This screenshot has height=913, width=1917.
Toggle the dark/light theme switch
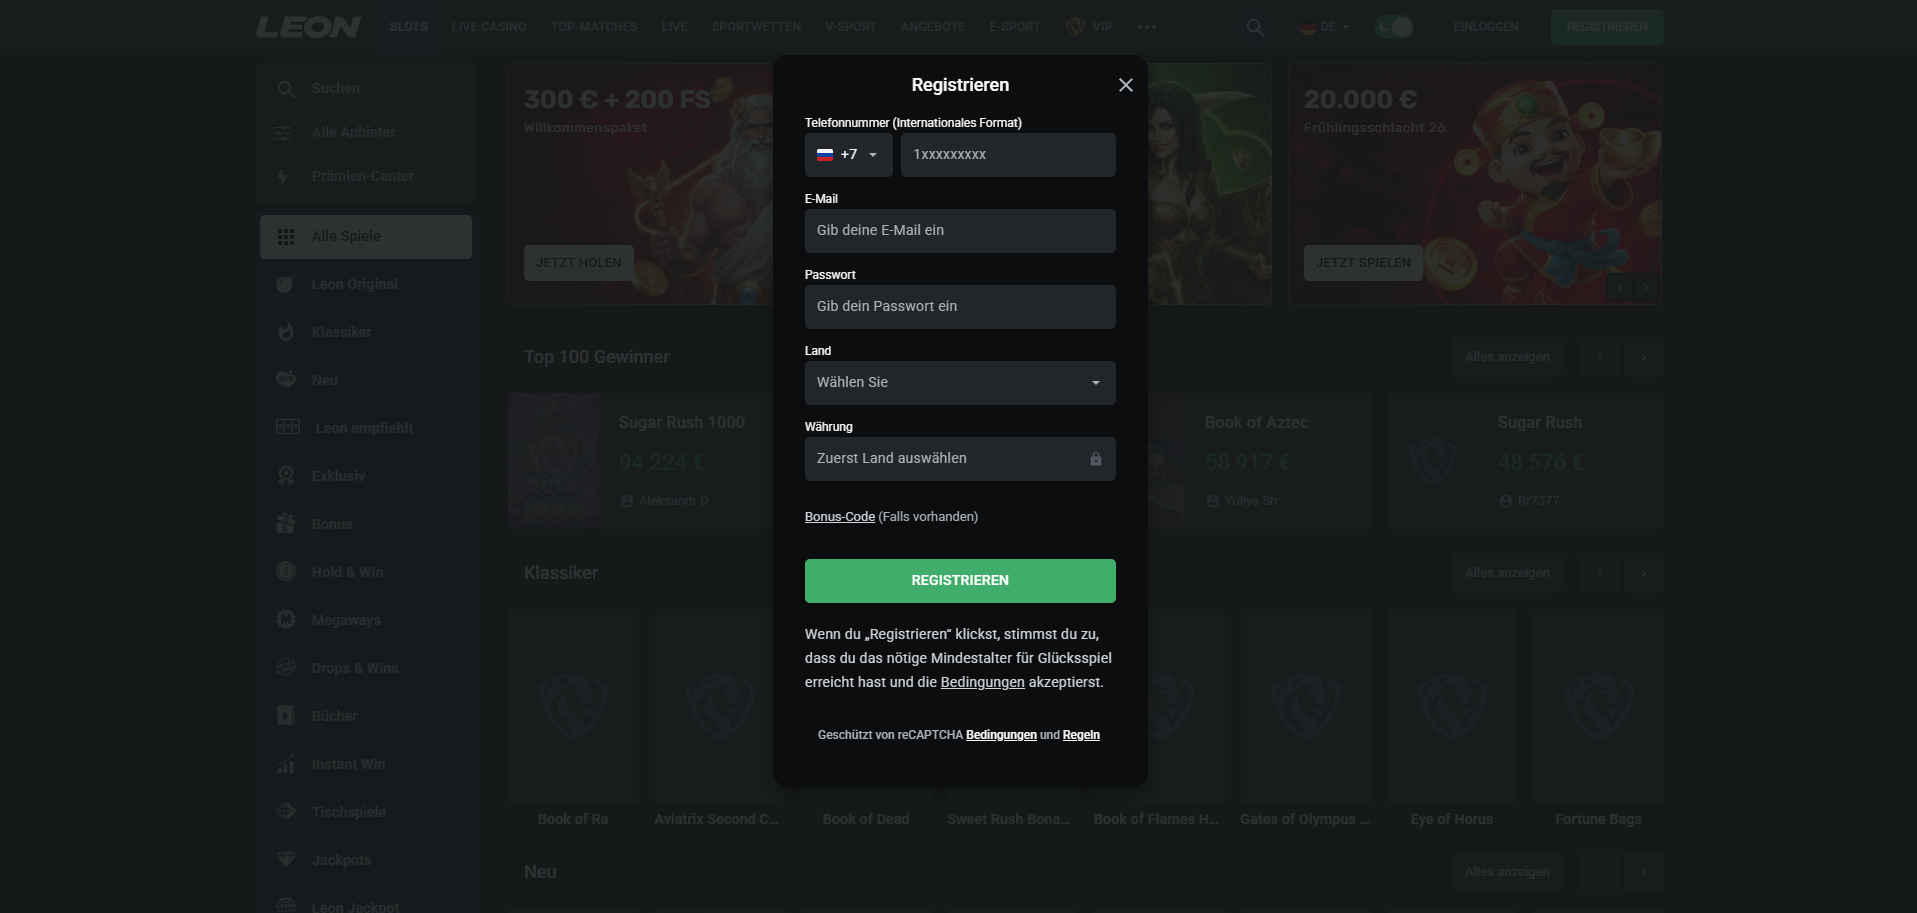1393,27
